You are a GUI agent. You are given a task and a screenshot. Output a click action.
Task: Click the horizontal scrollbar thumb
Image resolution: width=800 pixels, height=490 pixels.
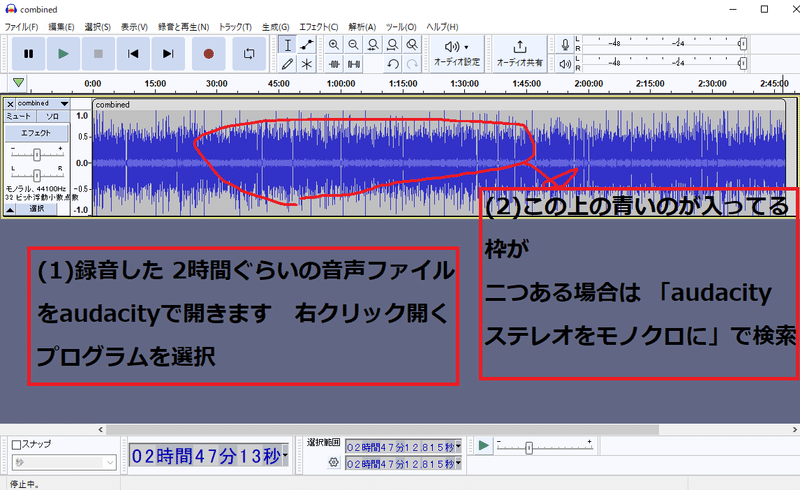[383, 430]
